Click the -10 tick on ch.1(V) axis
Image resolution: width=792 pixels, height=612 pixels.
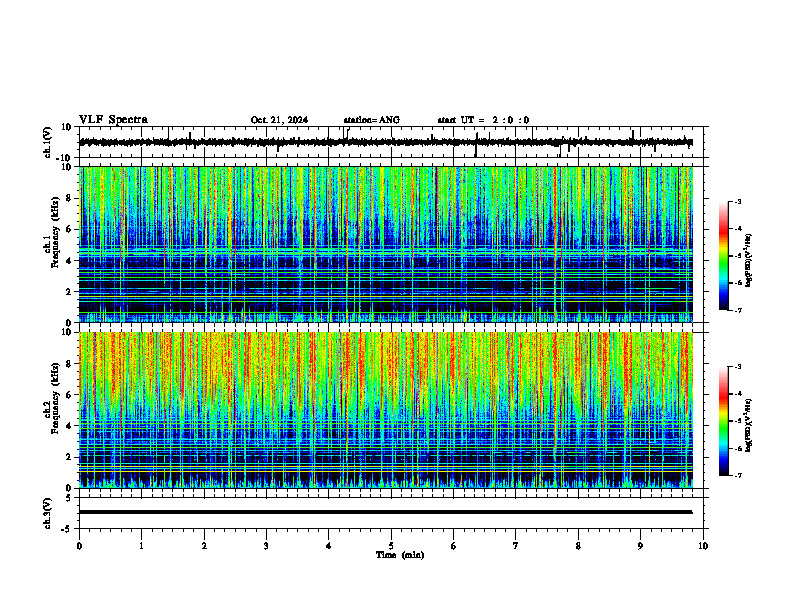[65, 158]
